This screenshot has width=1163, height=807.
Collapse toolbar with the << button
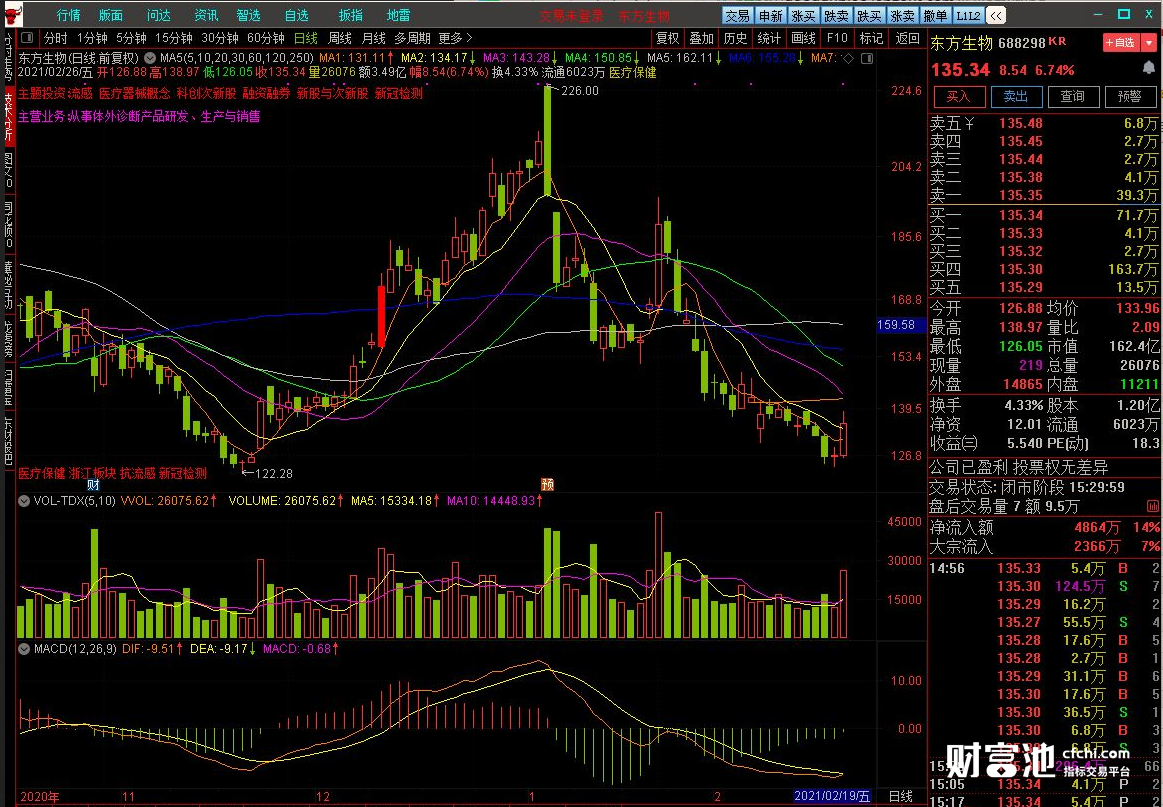997,16
